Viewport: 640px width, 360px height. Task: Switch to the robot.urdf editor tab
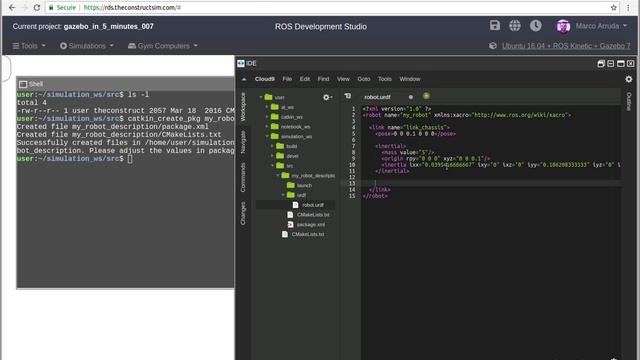pos(377,97)
